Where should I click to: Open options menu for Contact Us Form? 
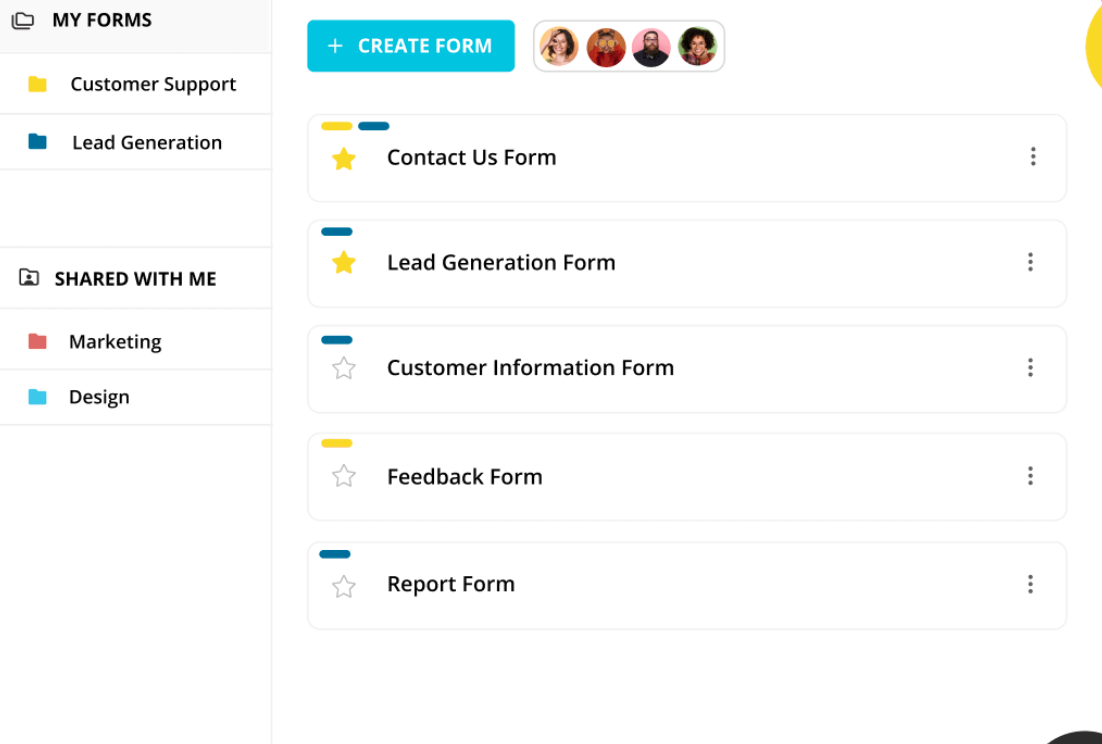1032,157
